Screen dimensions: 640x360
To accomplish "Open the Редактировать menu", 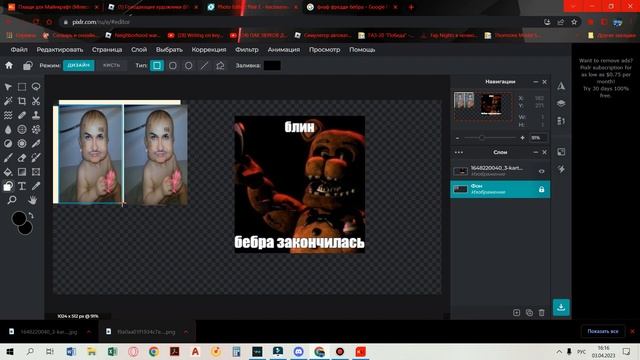I will (60, 49).
